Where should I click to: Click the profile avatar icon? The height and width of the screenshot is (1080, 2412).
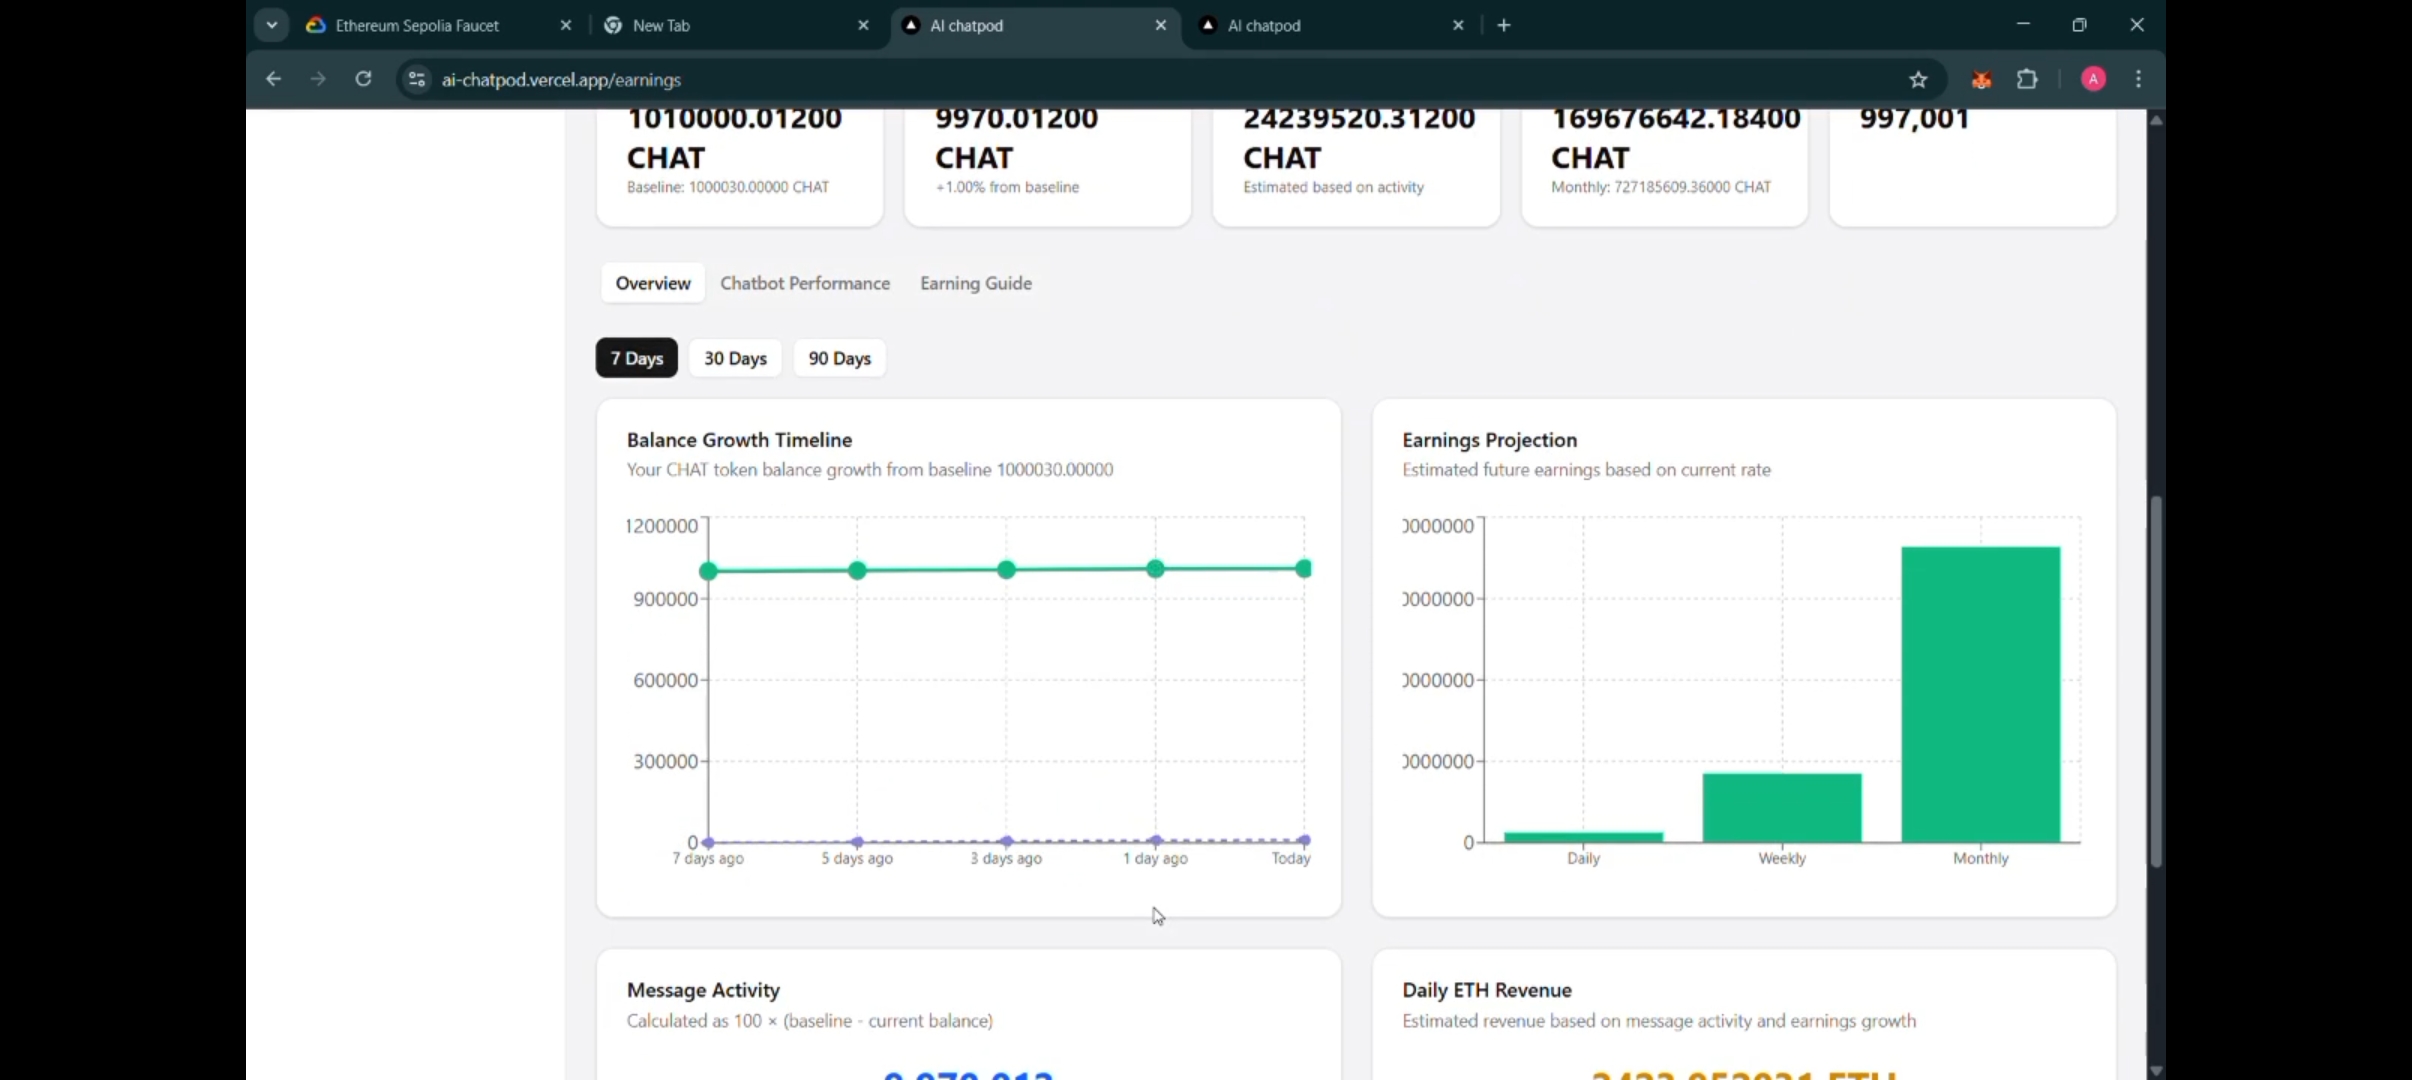tap(2093, 79)
